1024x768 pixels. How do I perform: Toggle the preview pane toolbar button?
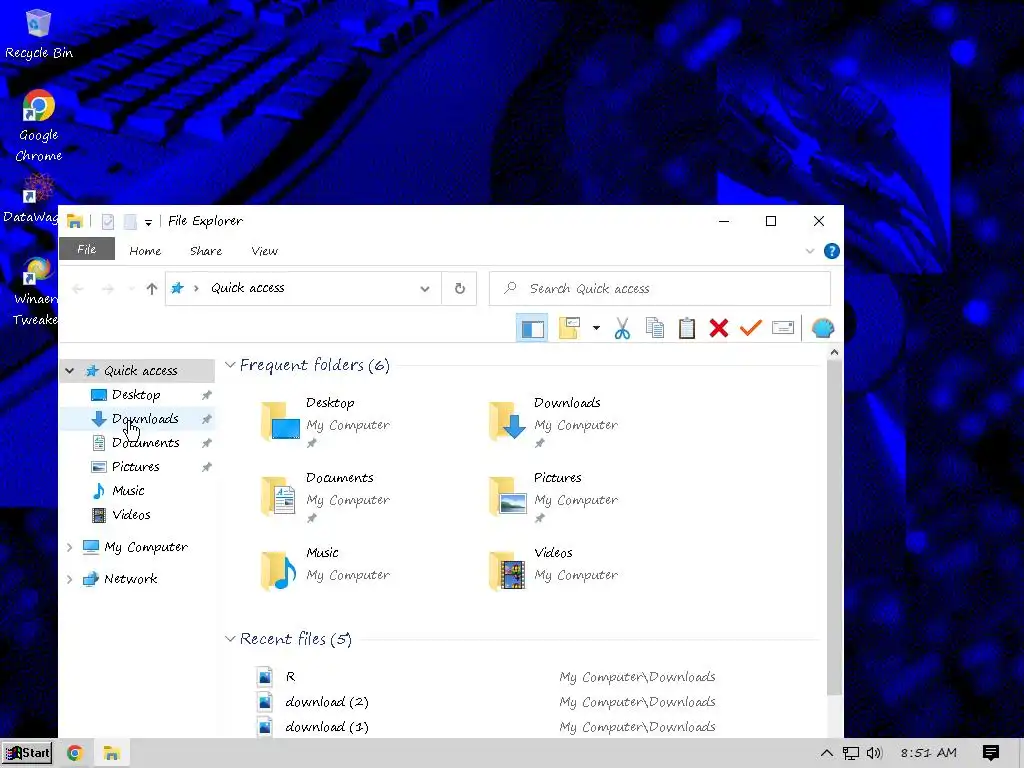pyautogui.click(x=532, y=328)
